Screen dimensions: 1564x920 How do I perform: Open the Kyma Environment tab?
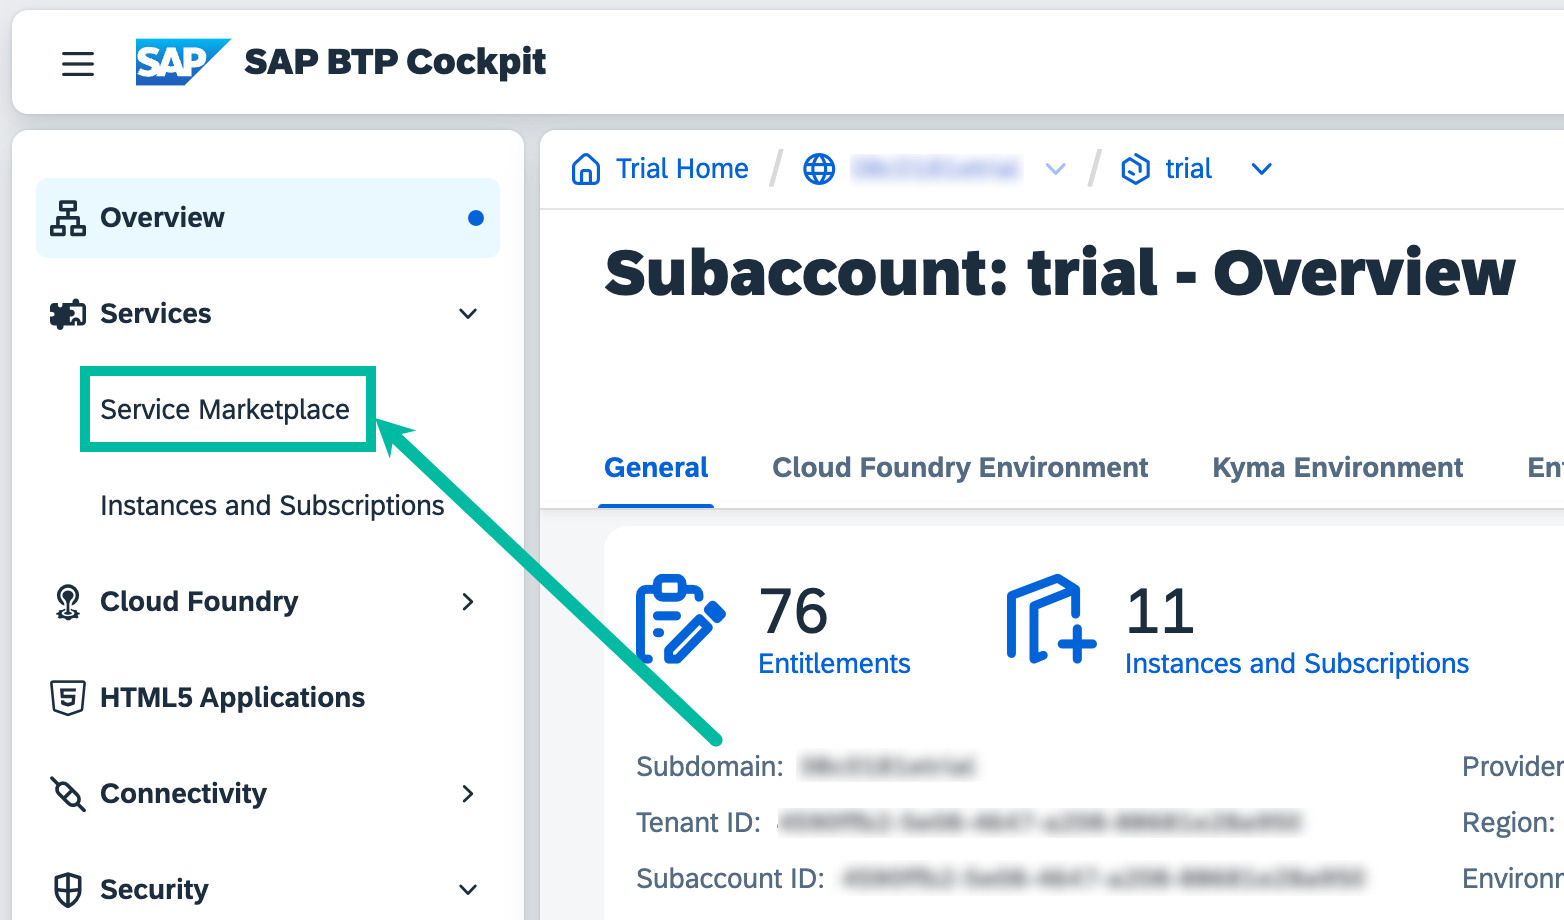[1337, 467]
